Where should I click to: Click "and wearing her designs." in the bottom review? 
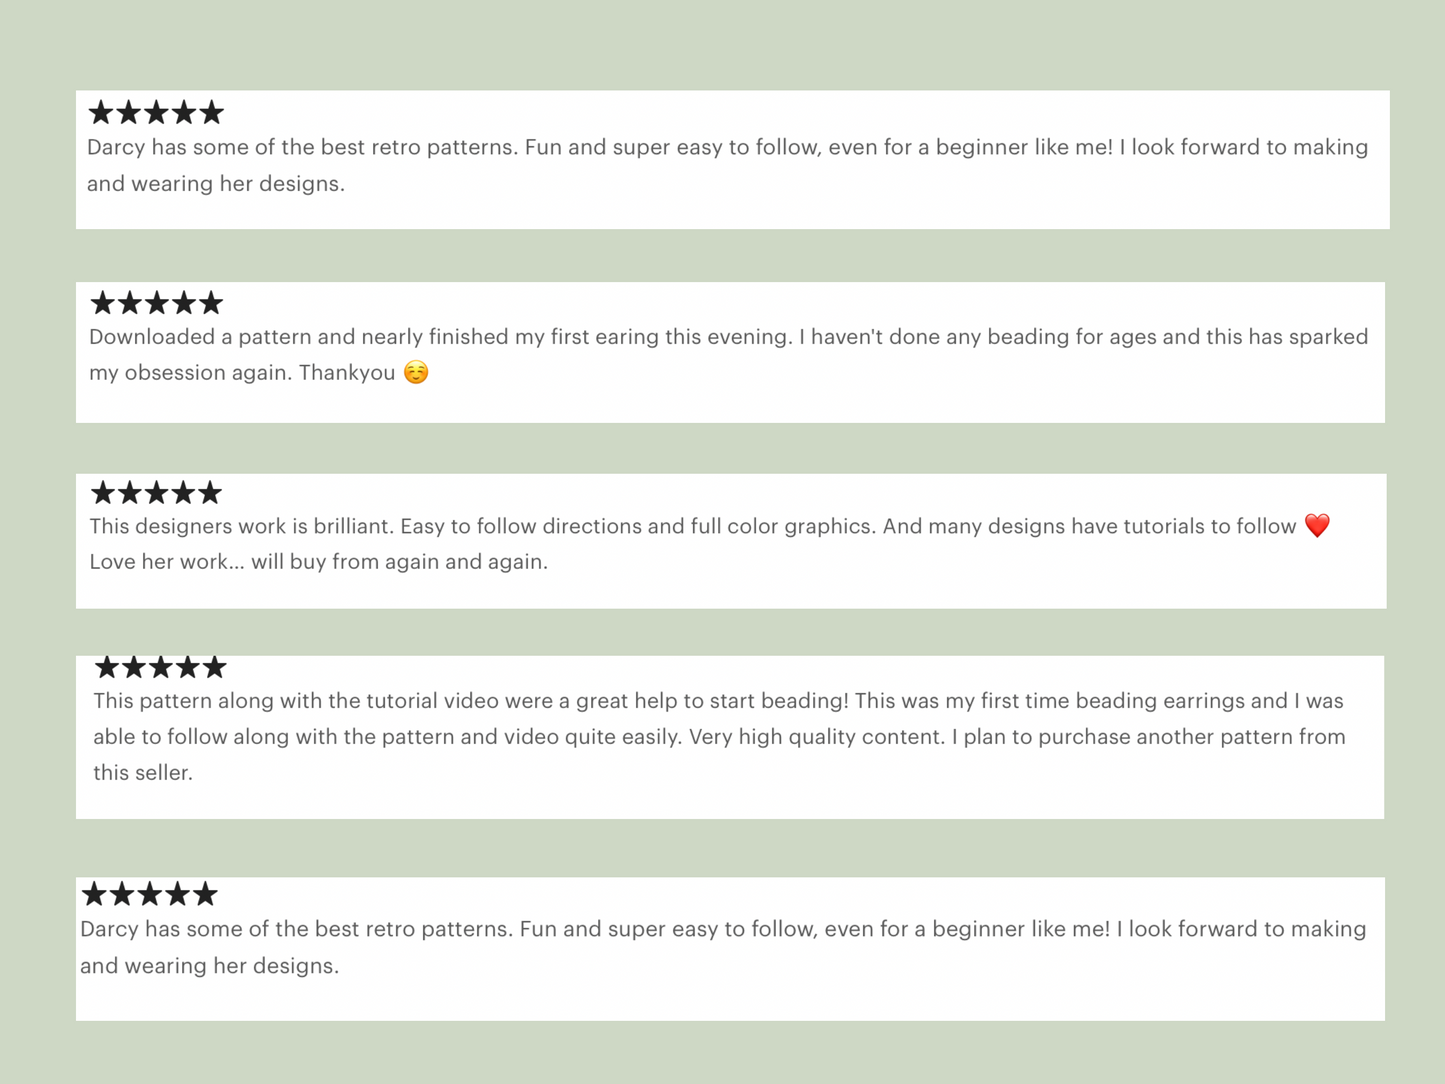tap(209, 966)
